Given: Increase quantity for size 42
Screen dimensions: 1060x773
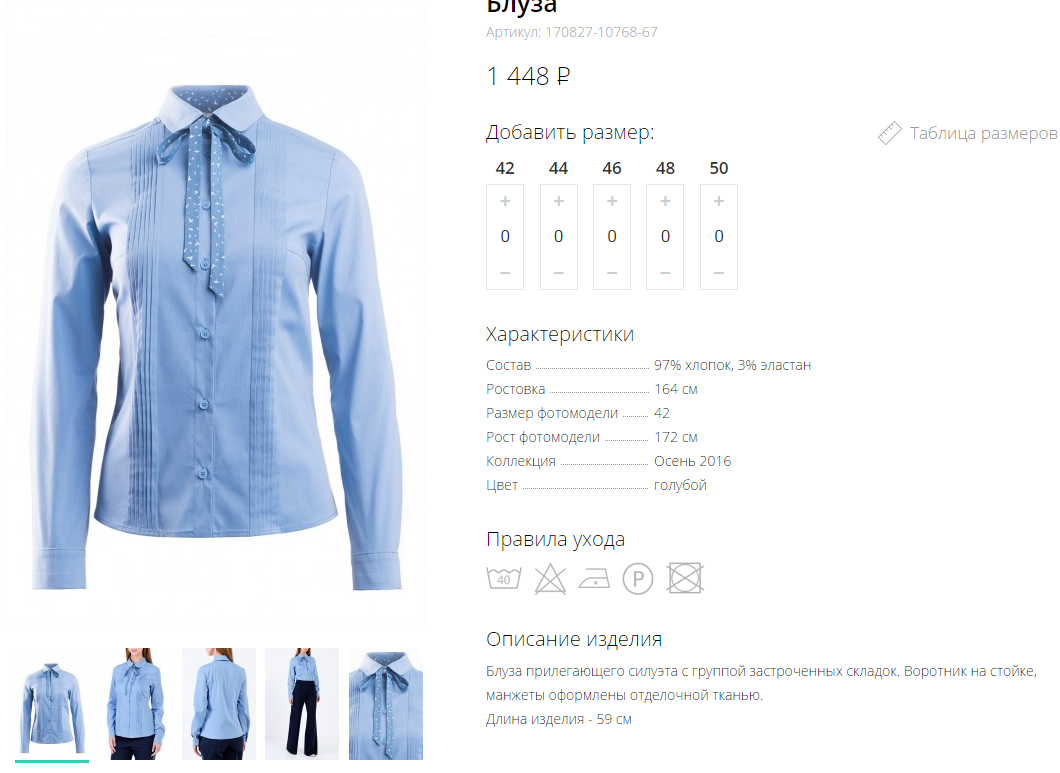Looking at the screenshot, I should point(505,201).
